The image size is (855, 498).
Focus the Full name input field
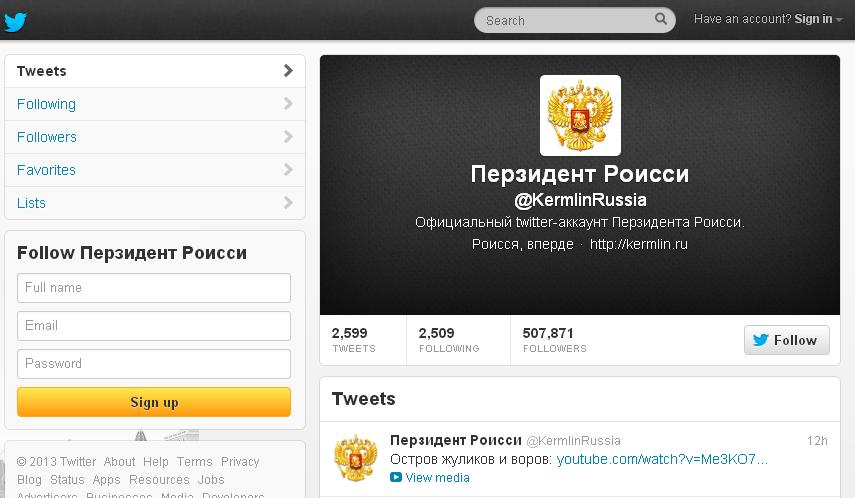tap(154, 287)
